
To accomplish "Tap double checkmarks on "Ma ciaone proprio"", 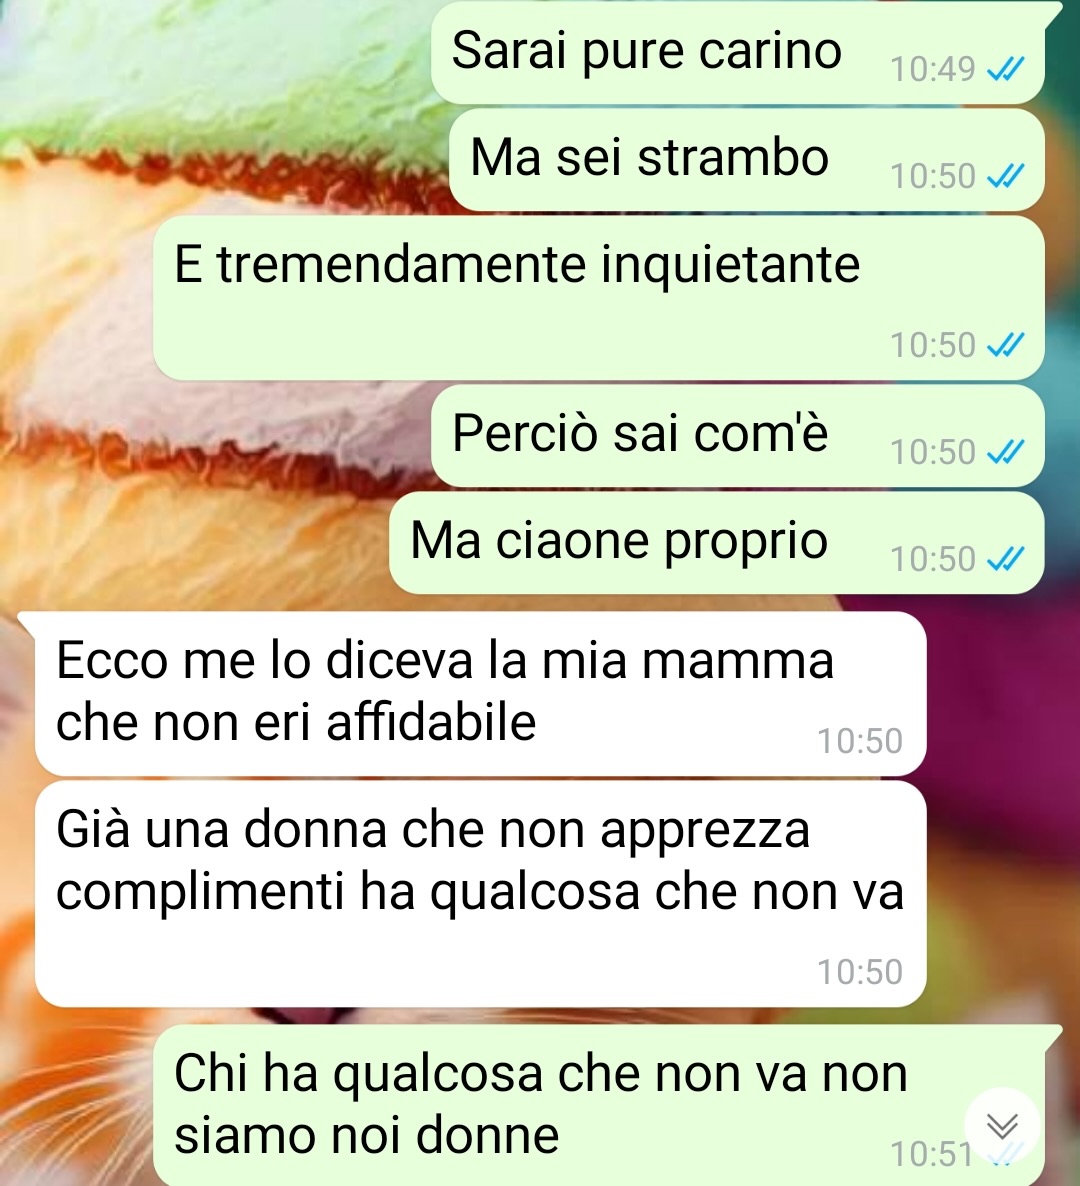I will pos(1006,560).
